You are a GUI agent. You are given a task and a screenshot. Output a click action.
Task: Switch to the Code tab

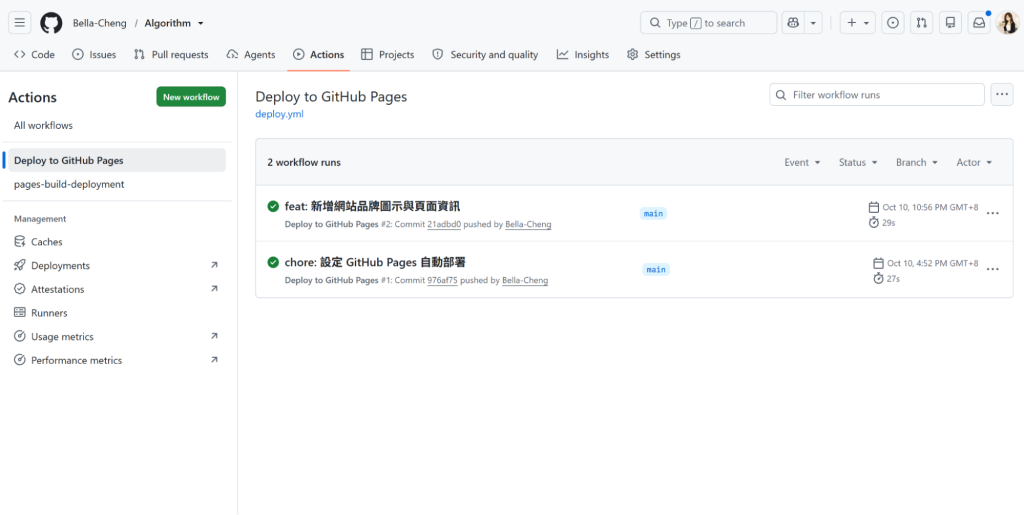(35, 55)
